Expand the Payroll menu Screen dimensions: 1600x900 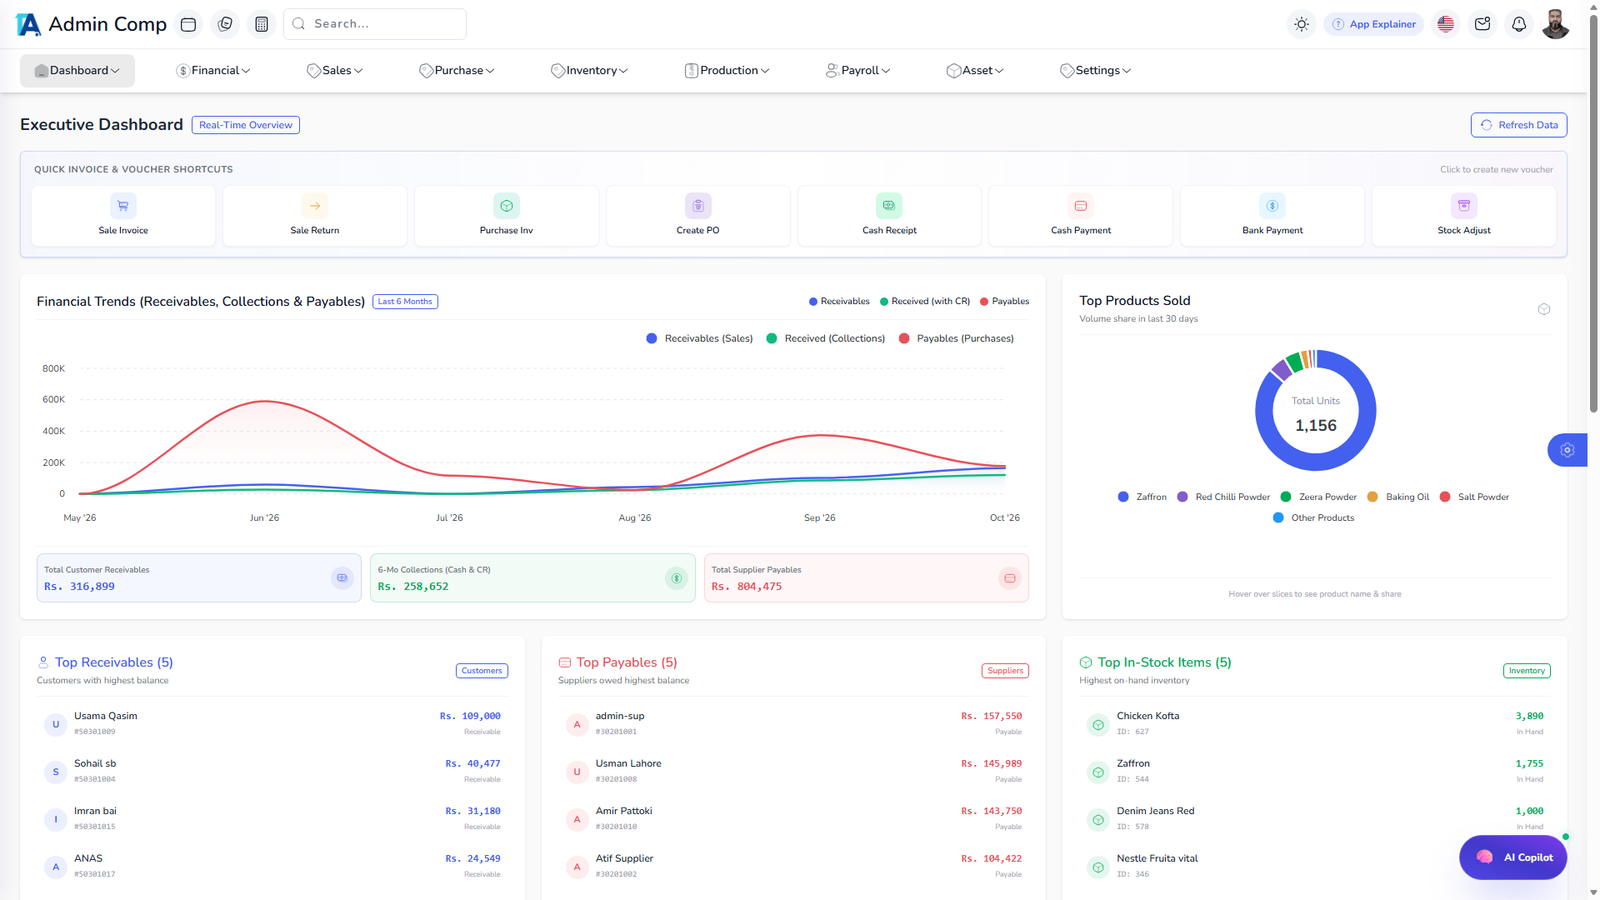(858, 71)
